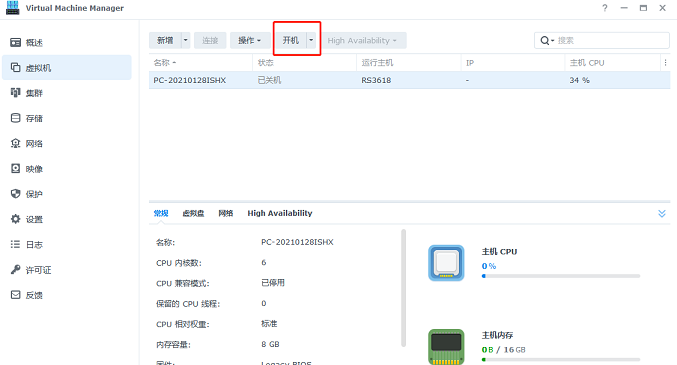Open the 概述 overview section
Viewport: 677px width, 365px height.
pos(67,42)
